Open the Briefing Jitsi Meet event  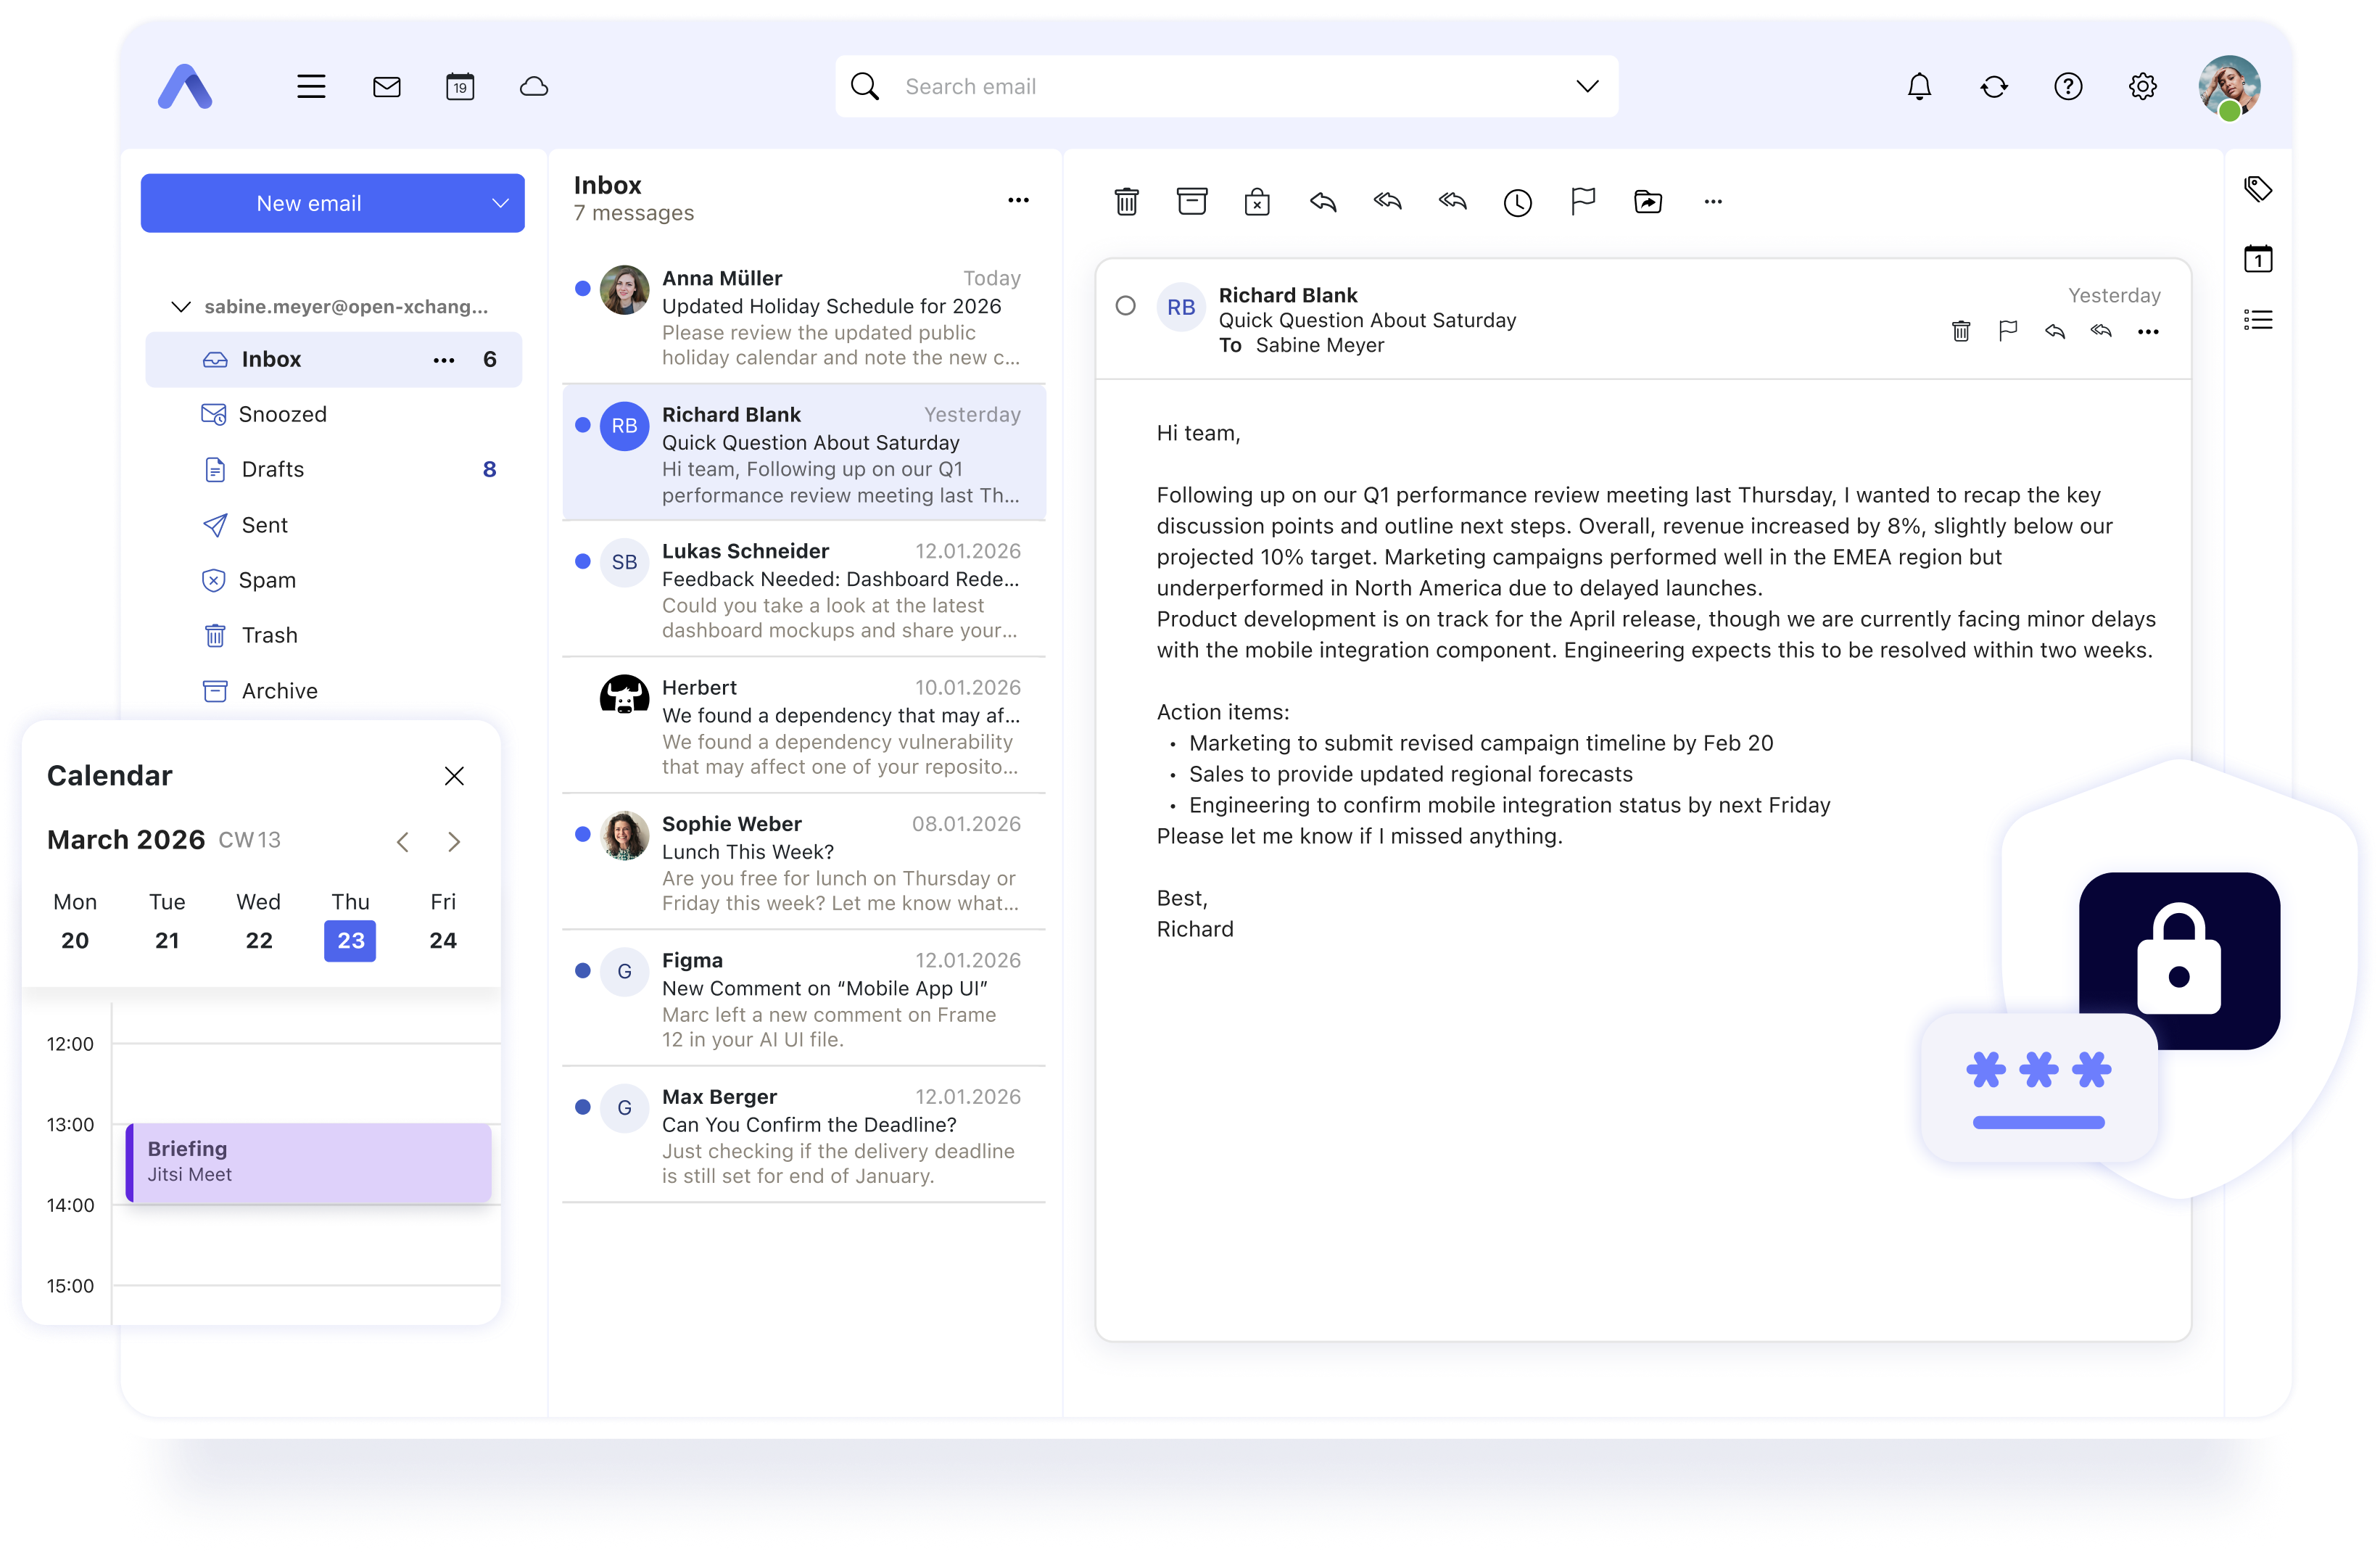(x=308, y=1162)
